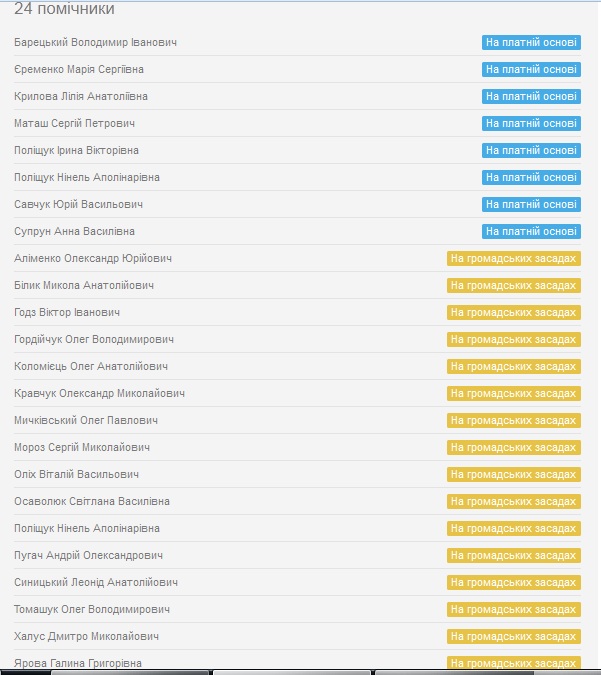Click 'На платній основі' badge next to Савчук Юрій
Image resolution: width=601 pixels, height=675 pixels.
tap(531, 204)
